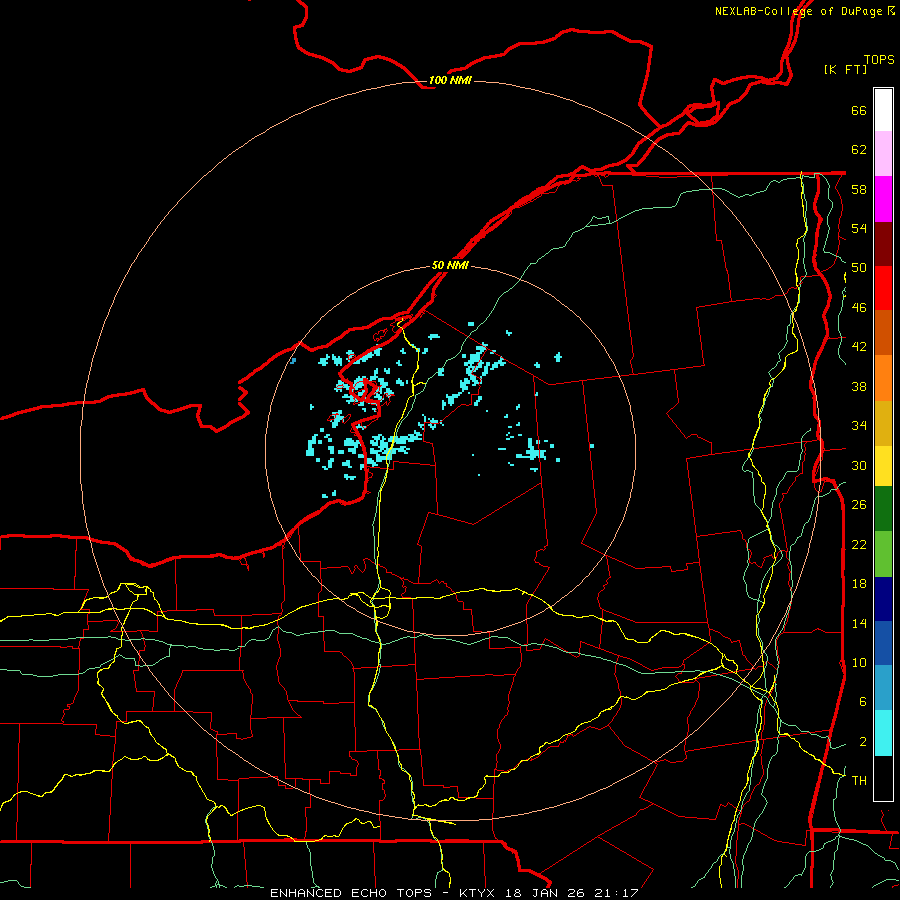900x900 pixels.
Task: Click the dark green swatch near 26
Action: pos(883,509)
